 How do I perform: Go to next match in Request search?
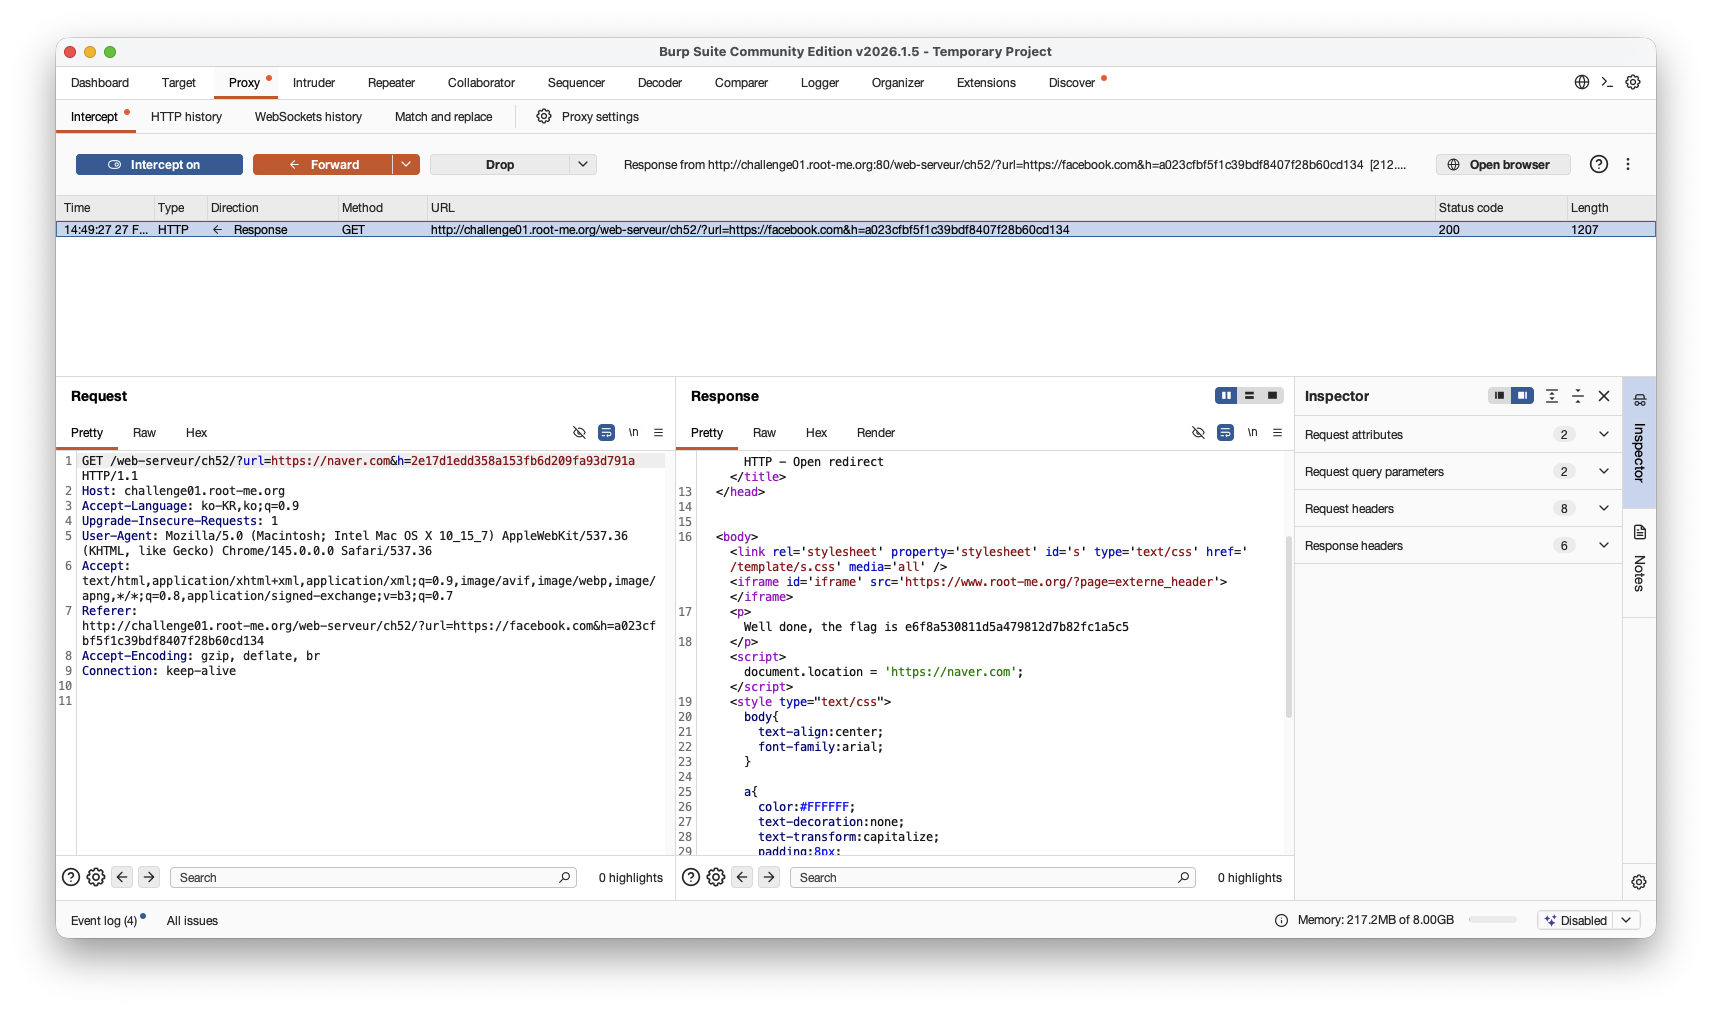coord(149,877)
